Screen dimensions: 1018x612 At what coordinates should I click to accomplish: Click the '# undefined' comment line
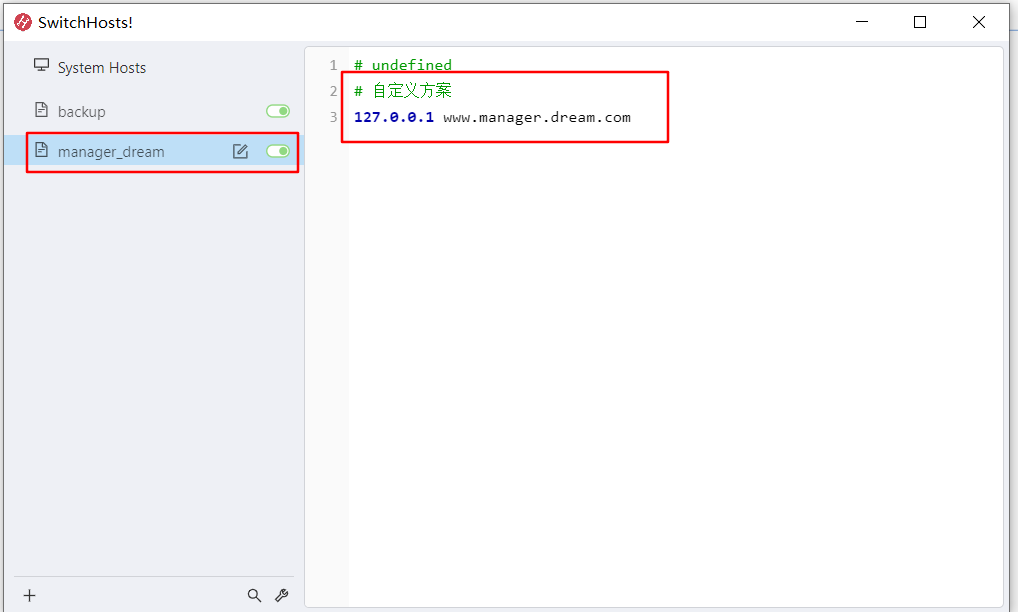coord(403,65)
